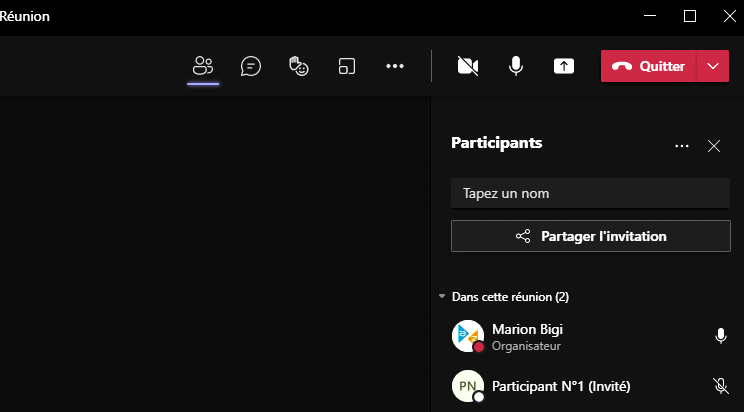Open the Participants panel icon in toolbar
This screenshot has width=744, height=412.
tap(203, 66)
